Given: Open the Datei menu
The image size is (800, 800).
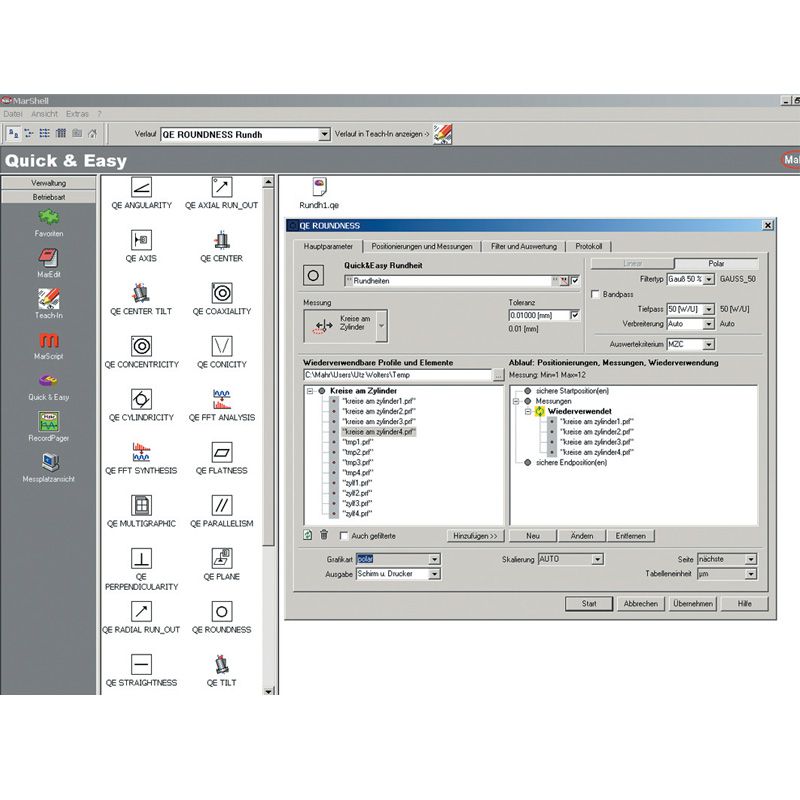Looking at the screenshot, I should (13, 114).
